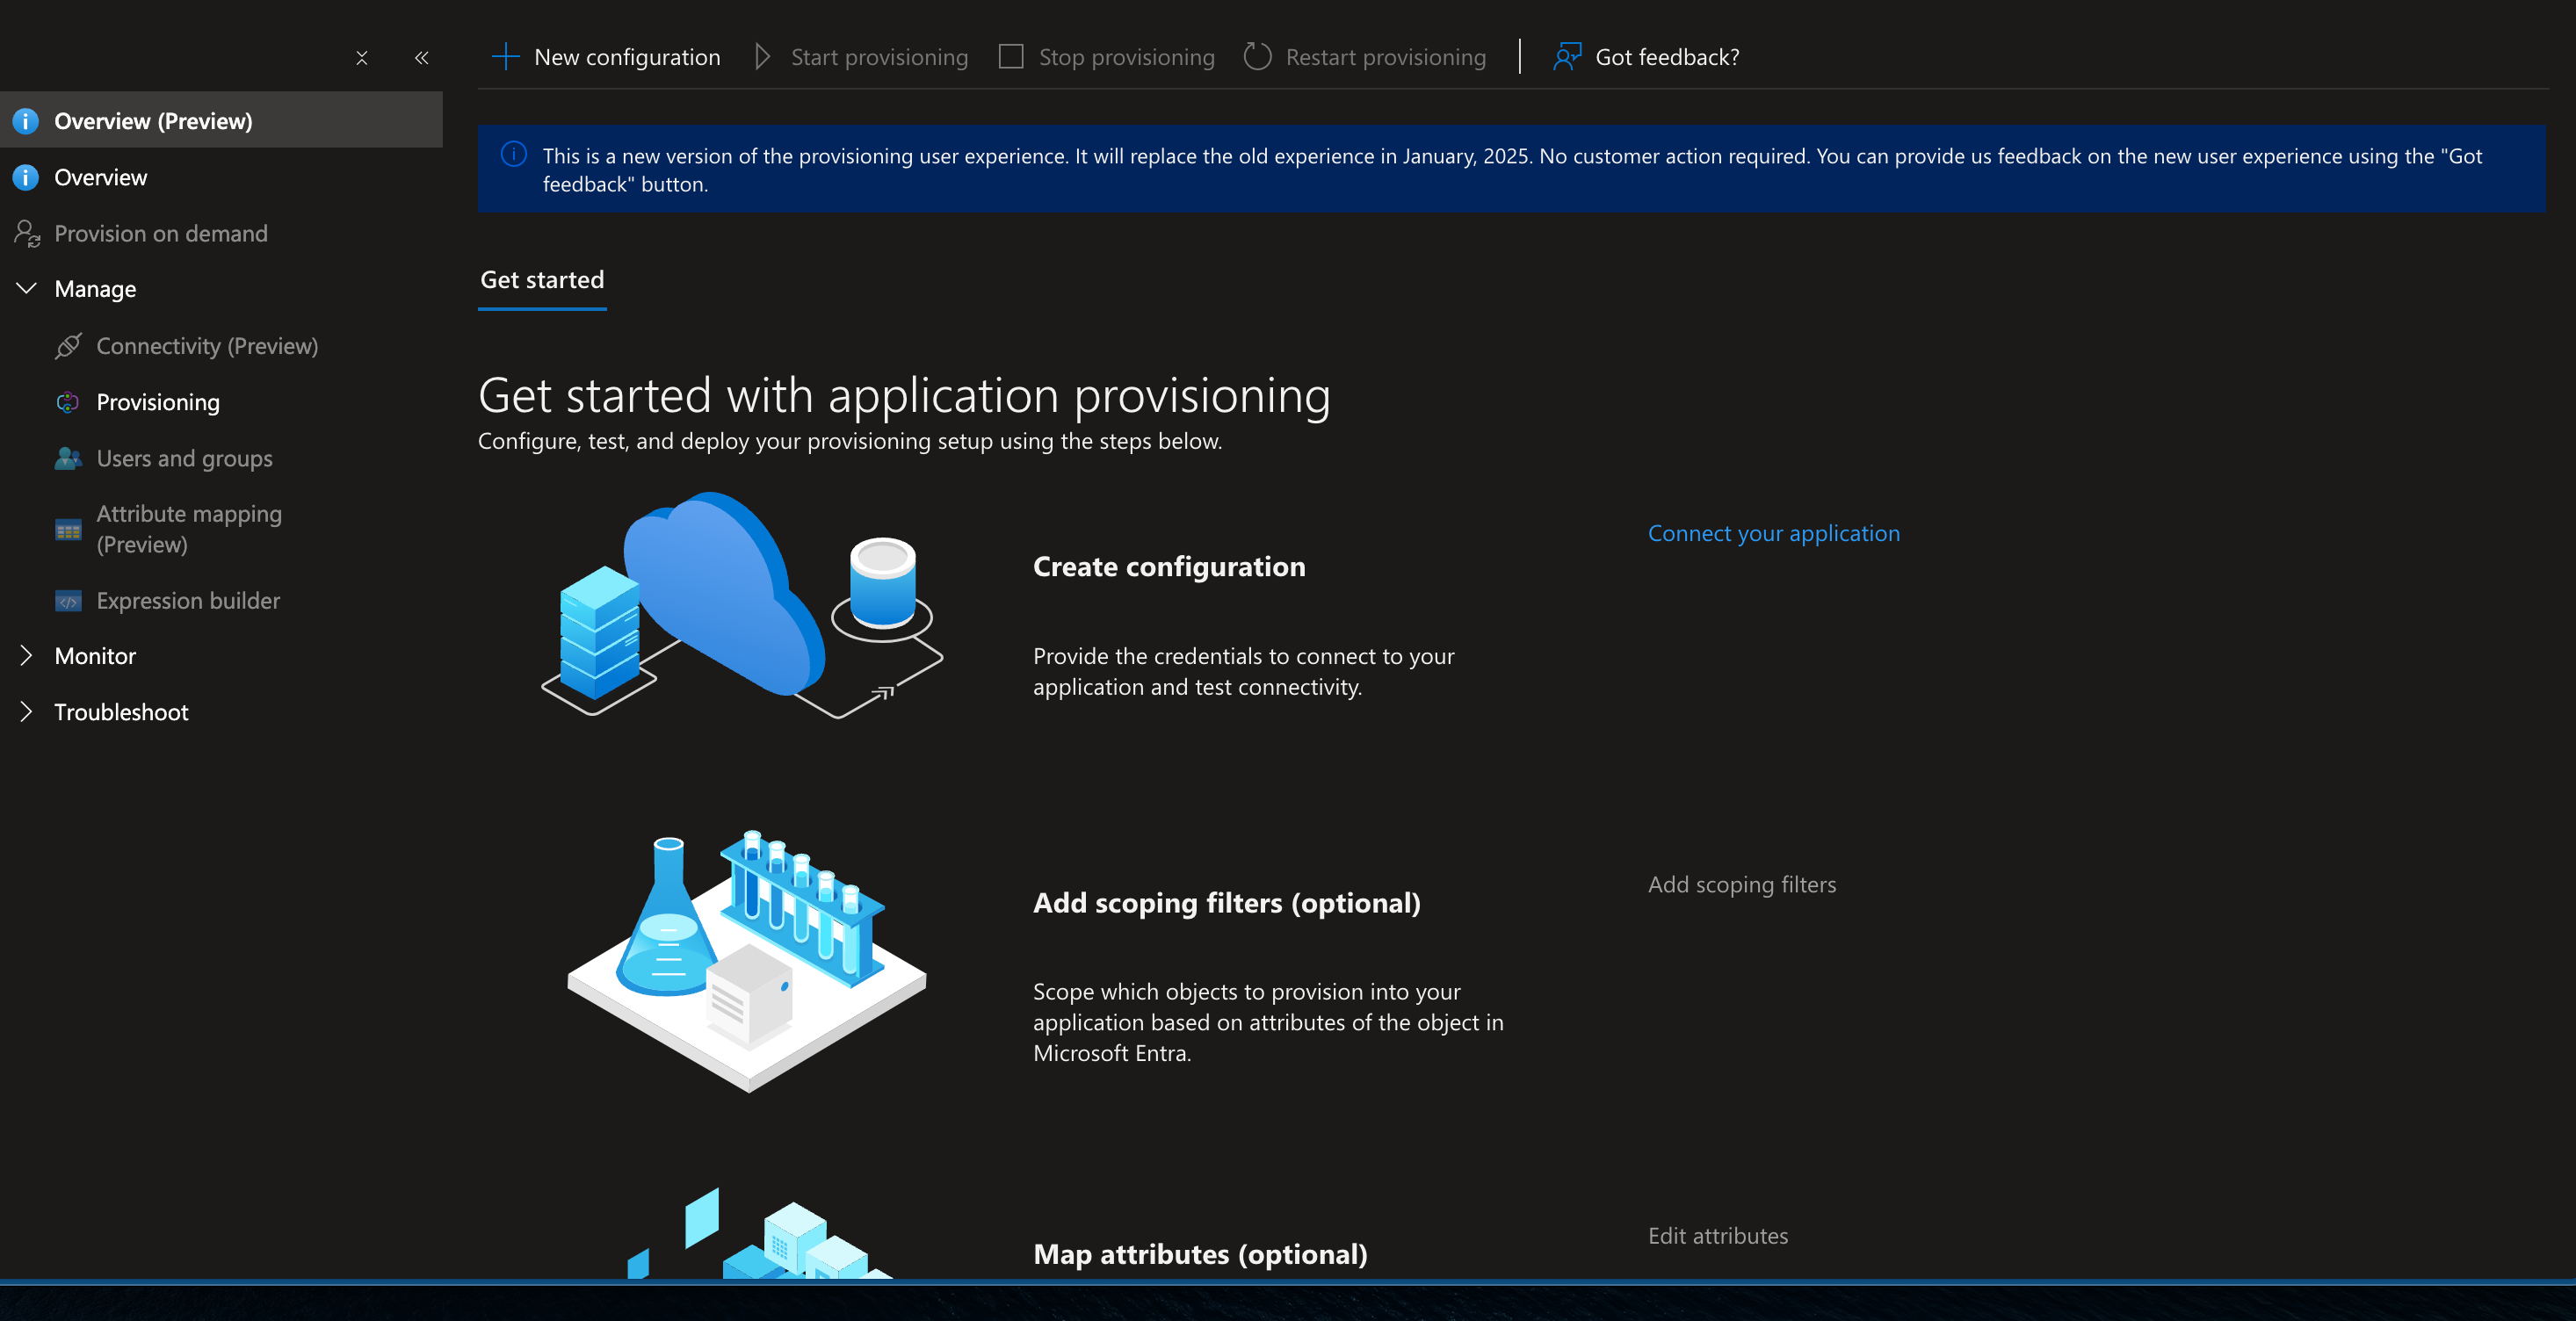Open the Expression builder

tap(187, 600)
